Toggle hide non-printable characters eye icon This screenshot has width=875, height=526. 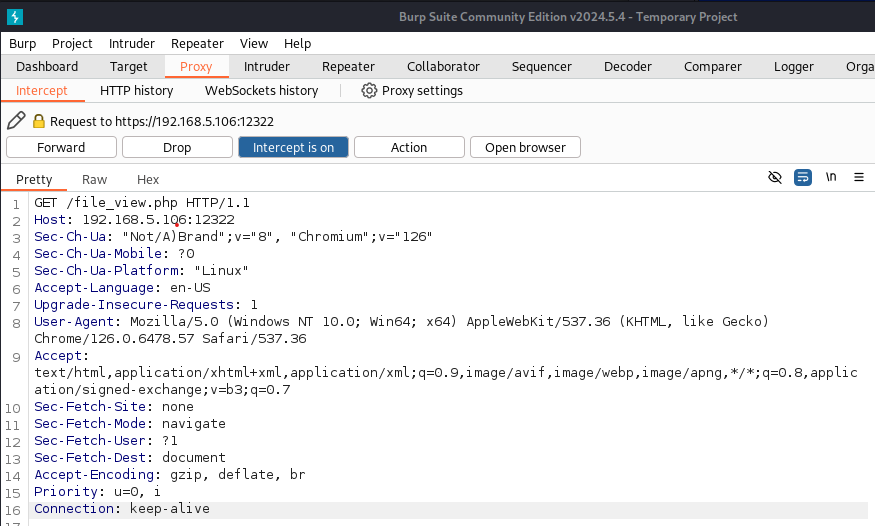[775, 177]
